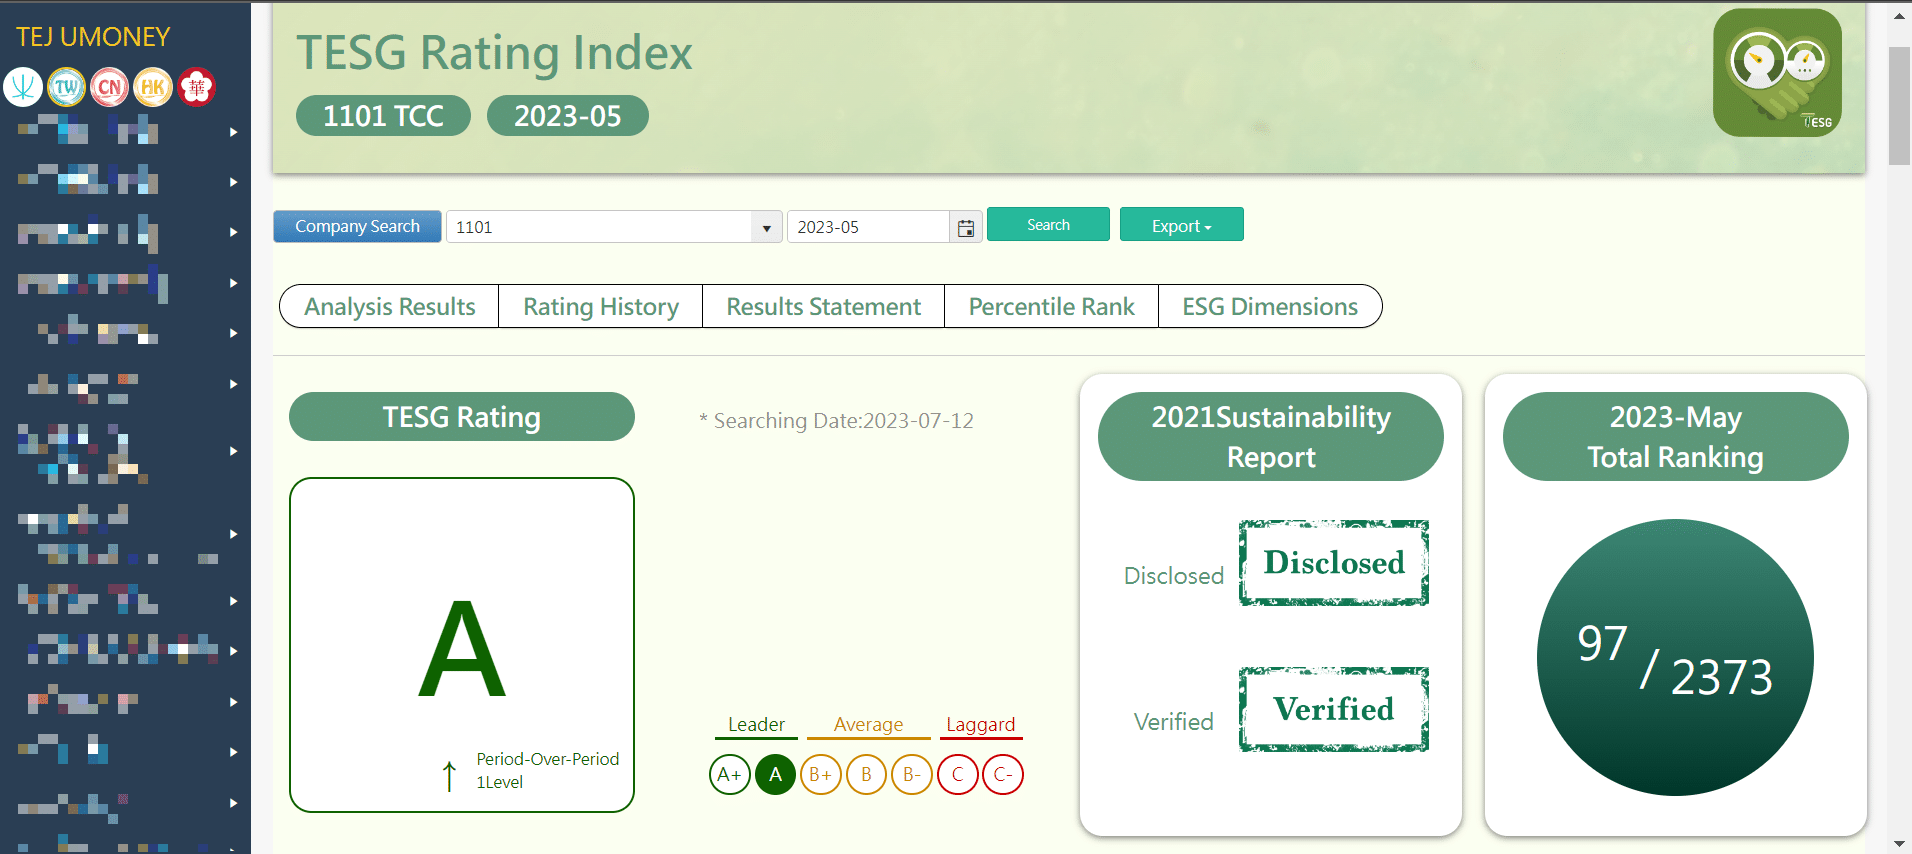Screen dimensions: 1912x854
Task: Select the filled A rating circle
Action: pyautogui.click(x=775, y=775)
